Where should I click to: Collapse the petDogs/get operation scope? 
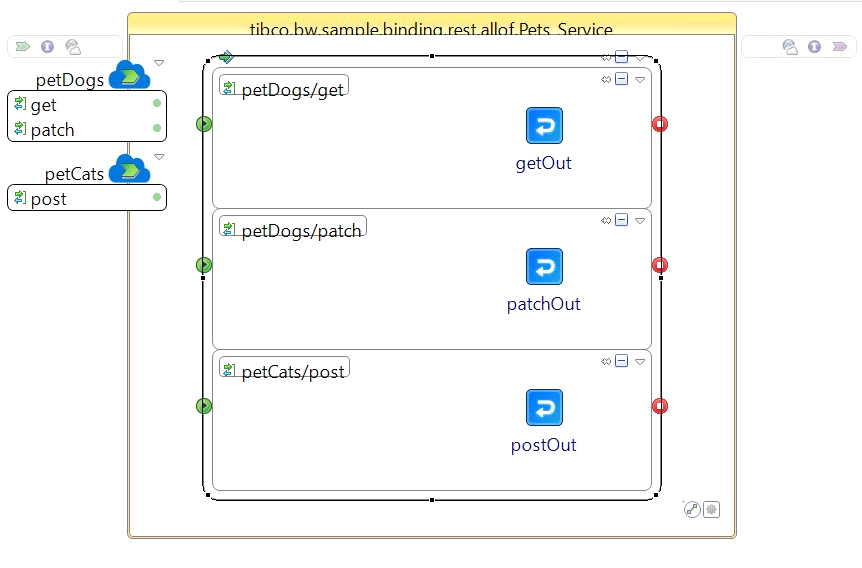click(621, 79)
